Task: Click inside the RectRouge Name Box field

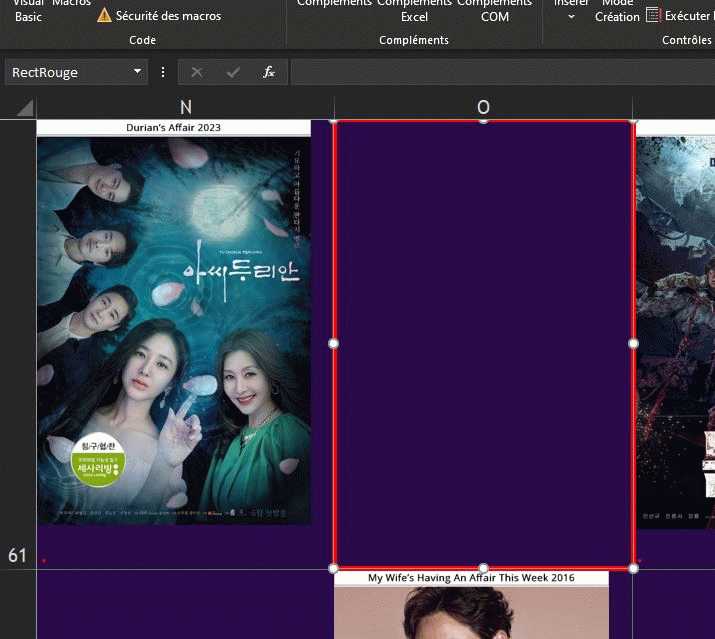Action: 65,73
